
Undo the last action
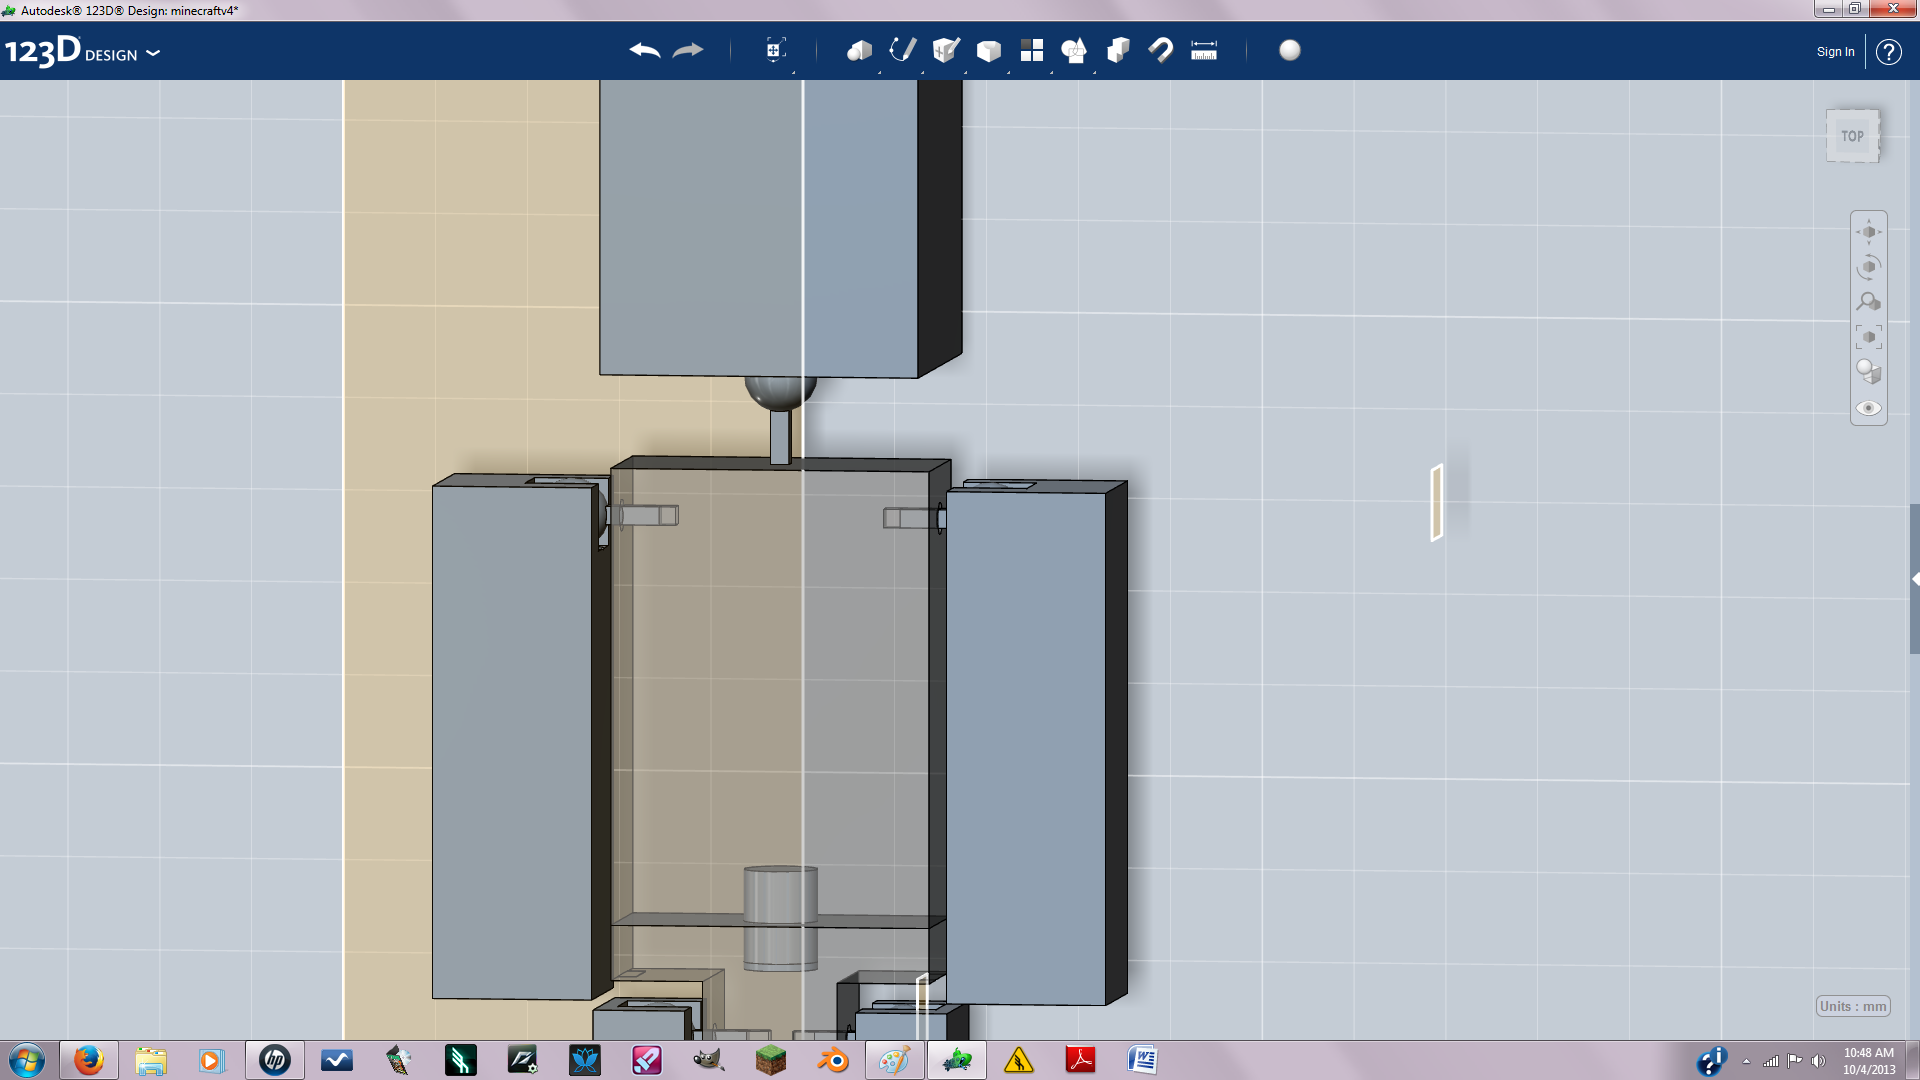[645, 50]
